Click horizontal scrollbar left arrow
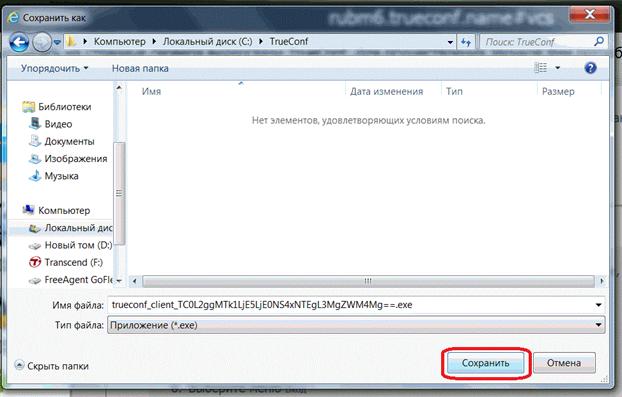 click(134, 281)
